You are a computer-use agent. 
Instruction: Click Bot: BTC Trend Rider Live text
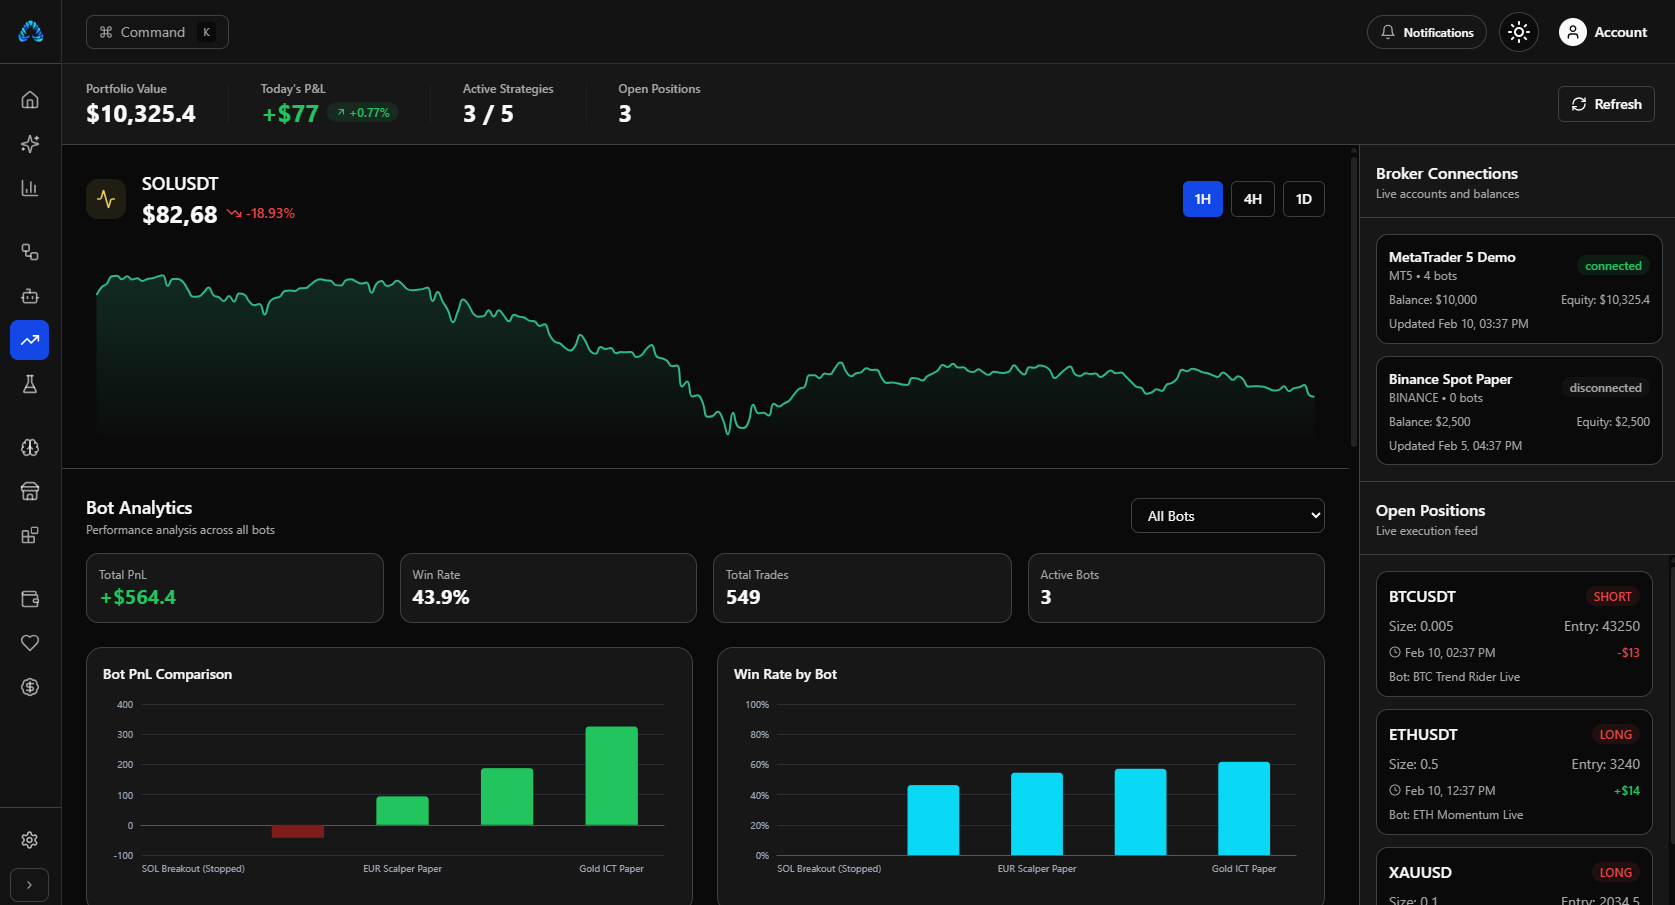1454,677
